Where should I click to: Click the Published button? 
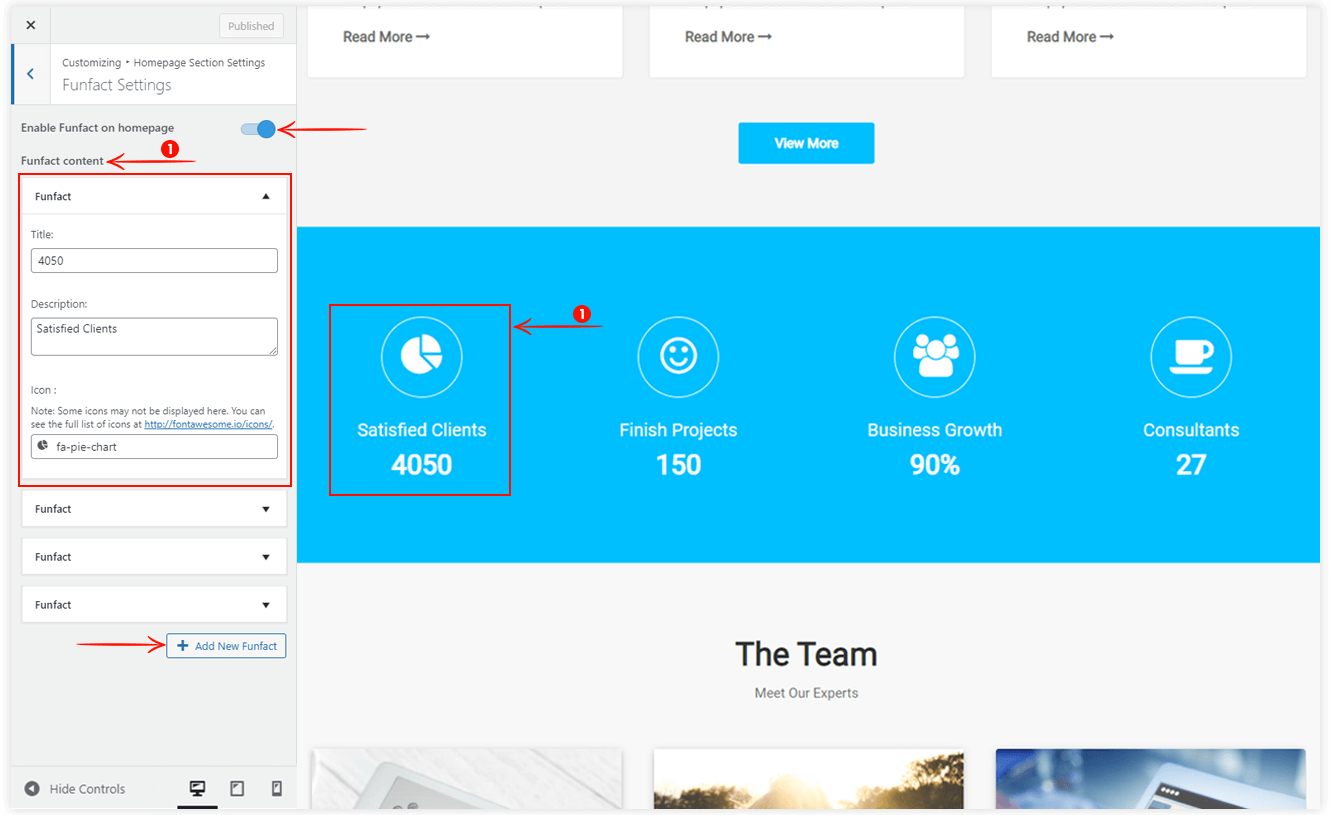[251, 26]
